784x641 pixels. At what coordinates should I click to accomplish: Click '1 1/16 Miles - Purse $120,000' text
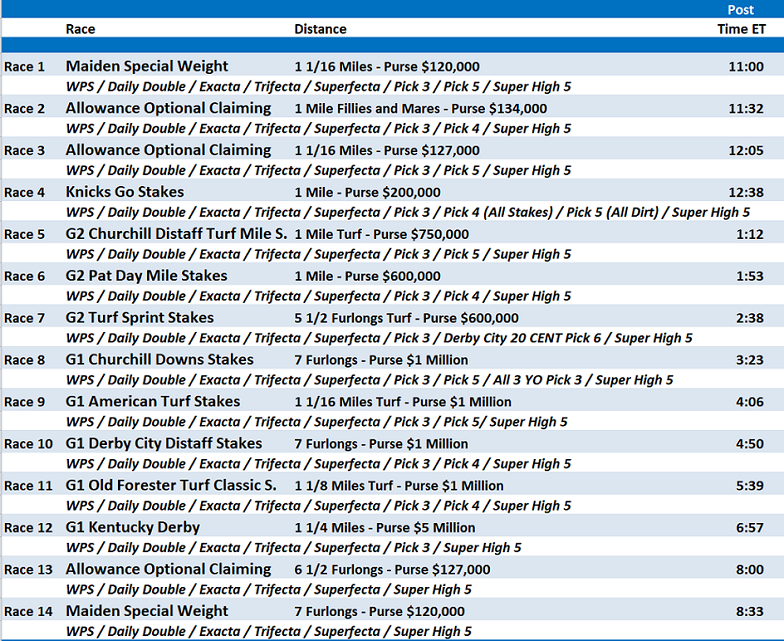pos(386,66)
